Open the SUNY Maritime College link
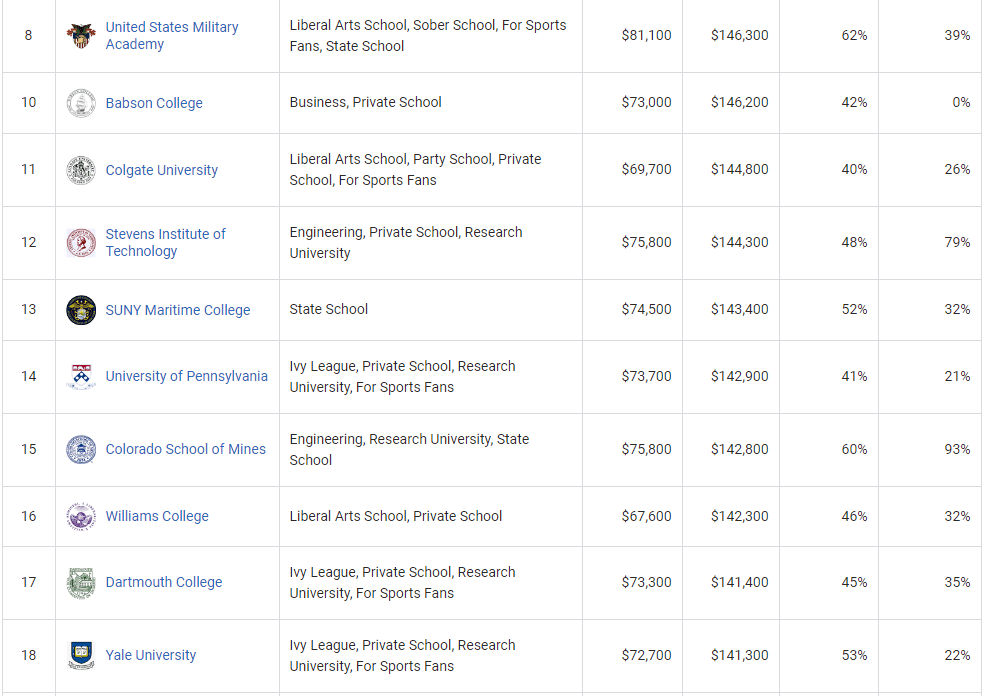This screenshot has height=696, width=984. (x=178, y=310)
